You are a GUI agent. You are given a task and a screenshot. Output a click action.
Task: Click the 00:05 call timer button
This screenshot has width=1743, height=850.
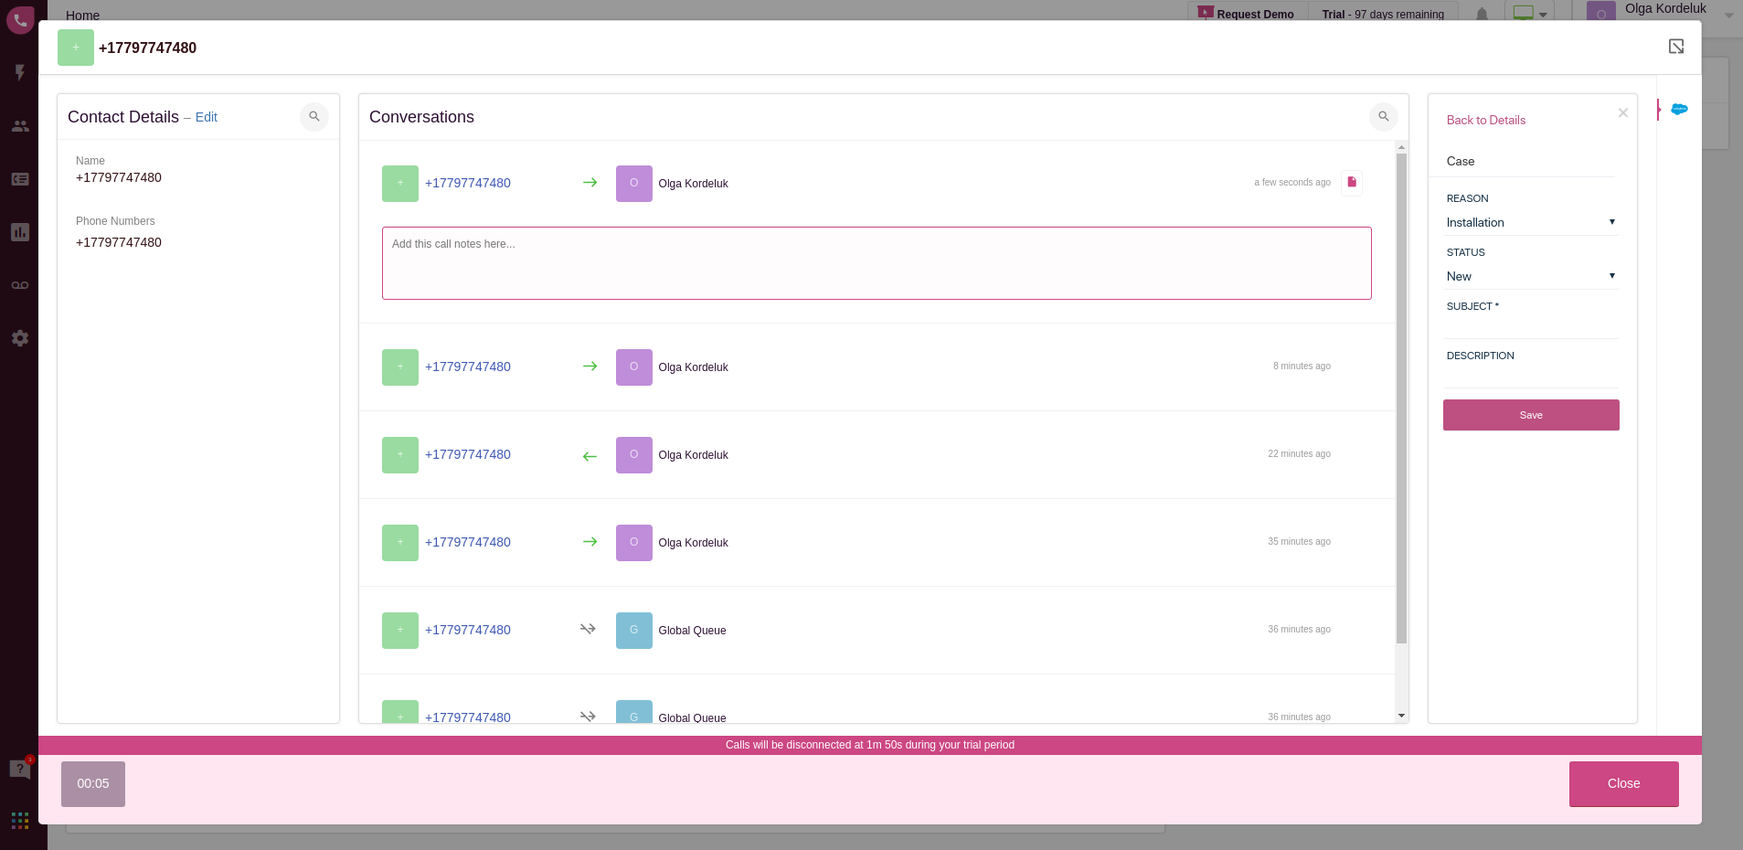[x=93, y=784]
